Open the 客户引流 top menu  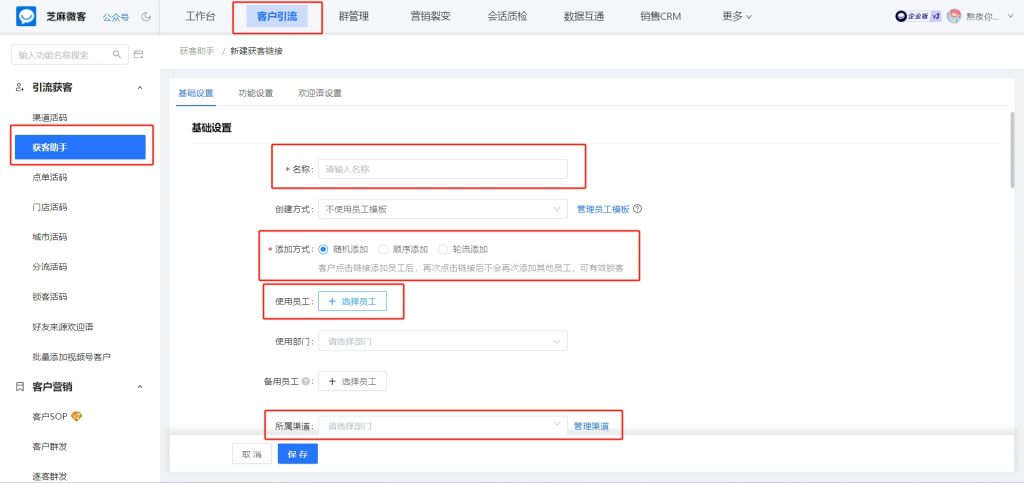click(x=277, y=17)
